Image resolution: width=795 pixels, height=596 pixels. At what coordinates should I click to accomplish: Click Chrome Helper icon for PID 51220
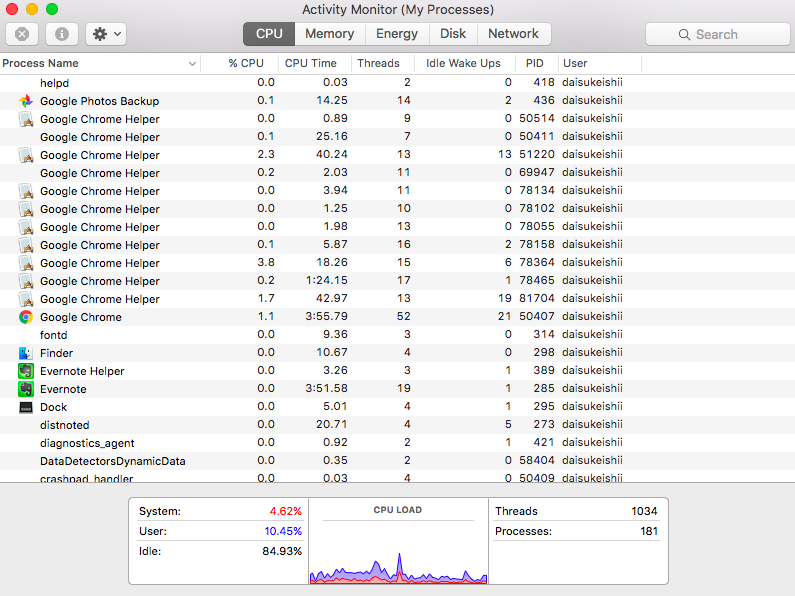(x=26, y=155)
